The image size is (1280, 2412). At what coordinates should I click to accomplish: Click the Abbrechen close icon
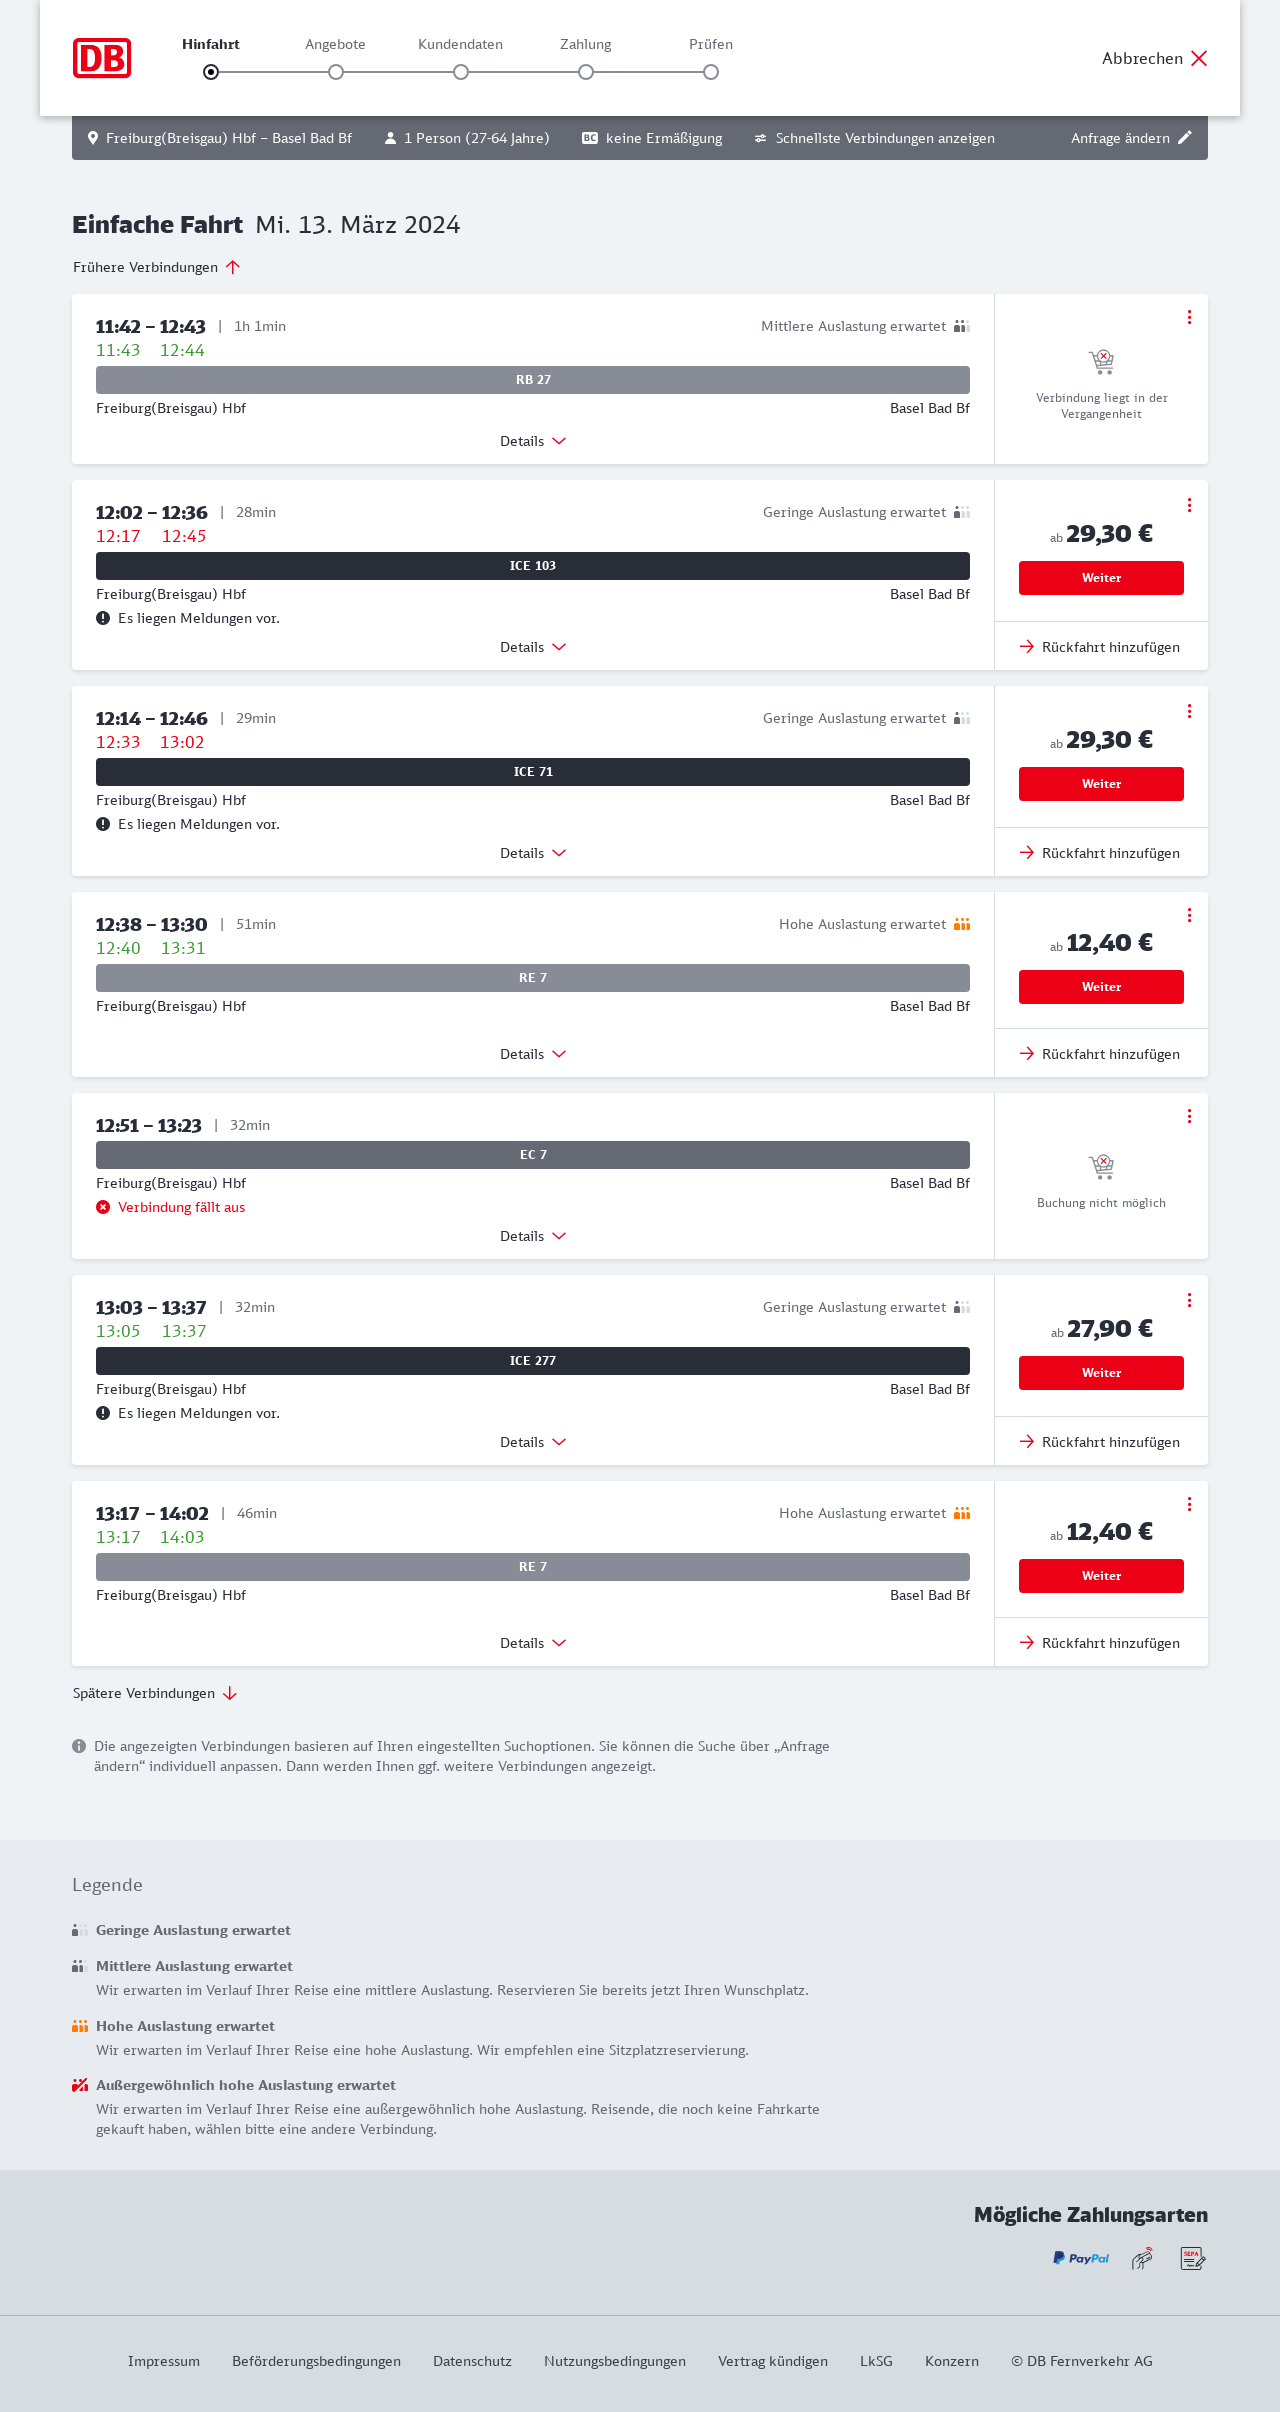tap(1199, 58)
